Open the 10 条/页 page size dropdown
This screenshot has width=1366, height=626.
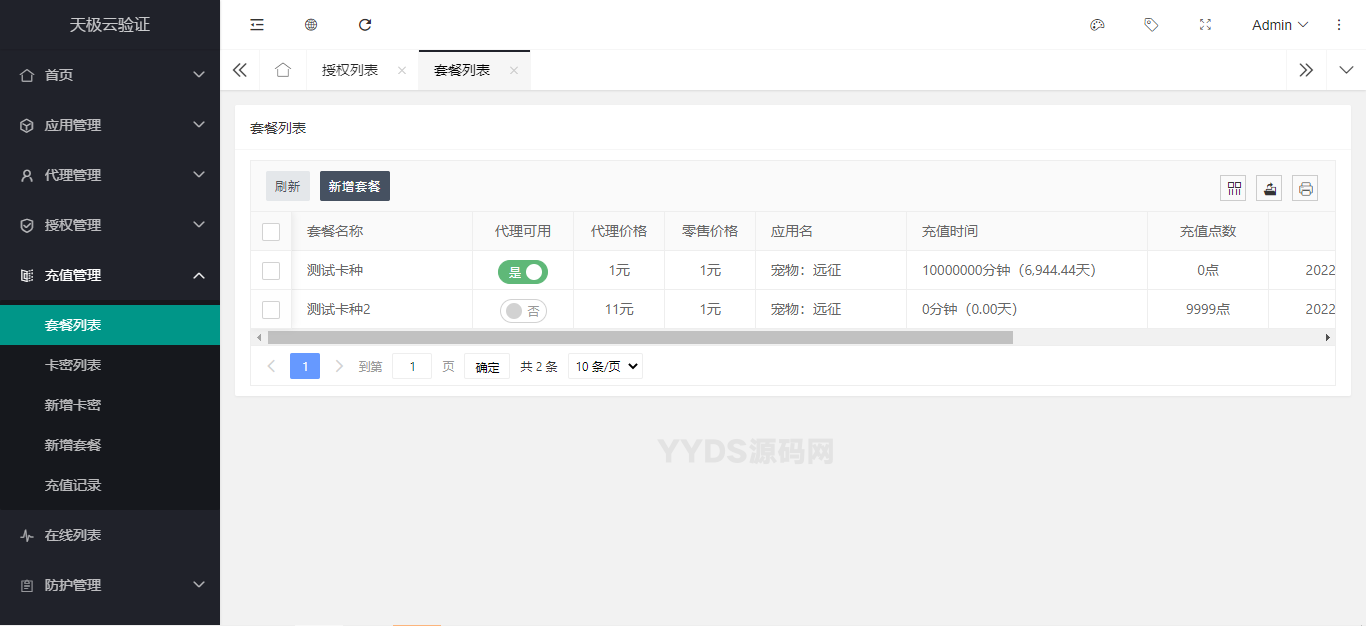605,367
